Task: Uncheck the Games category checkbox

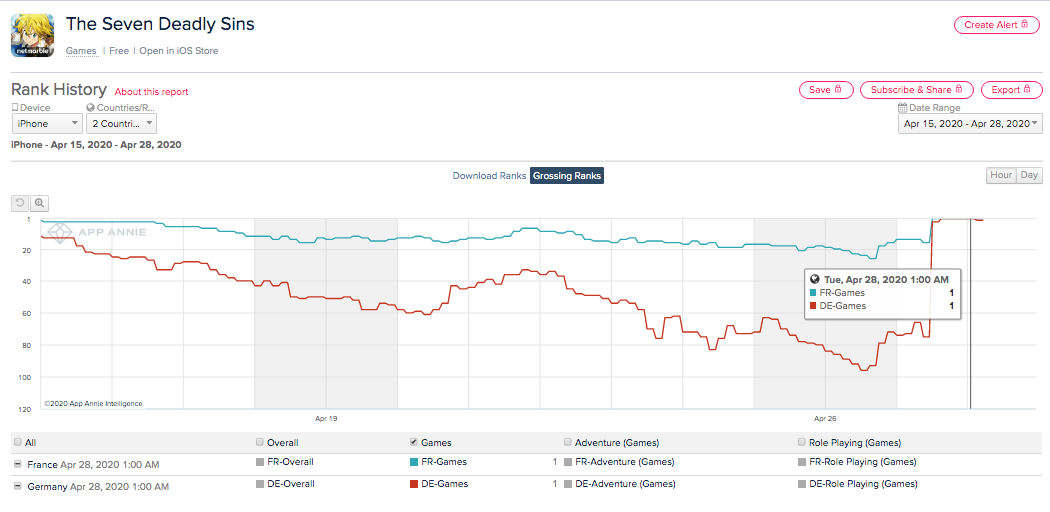Action: pos(413,442)
